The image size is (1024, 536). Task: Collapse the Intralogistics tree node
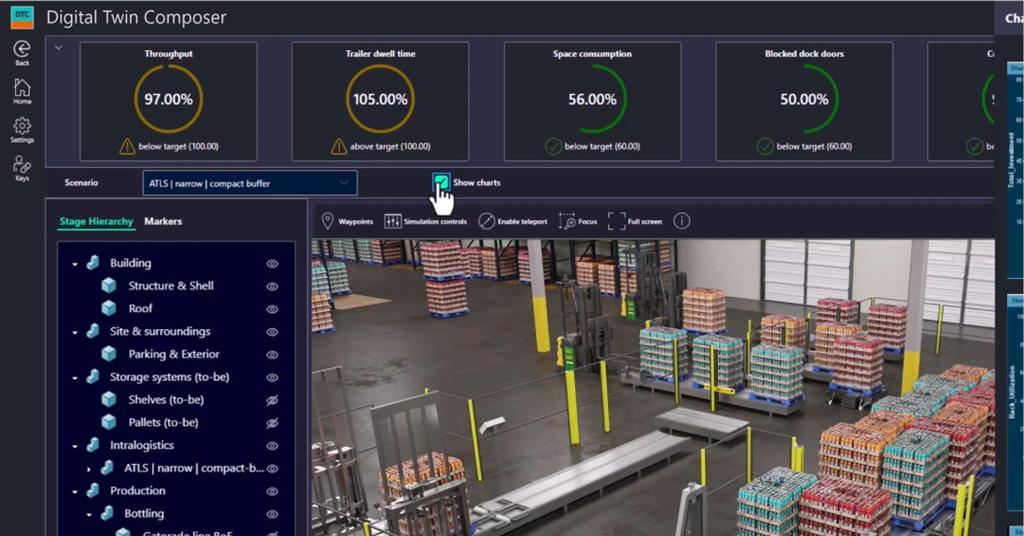(74, 446)
